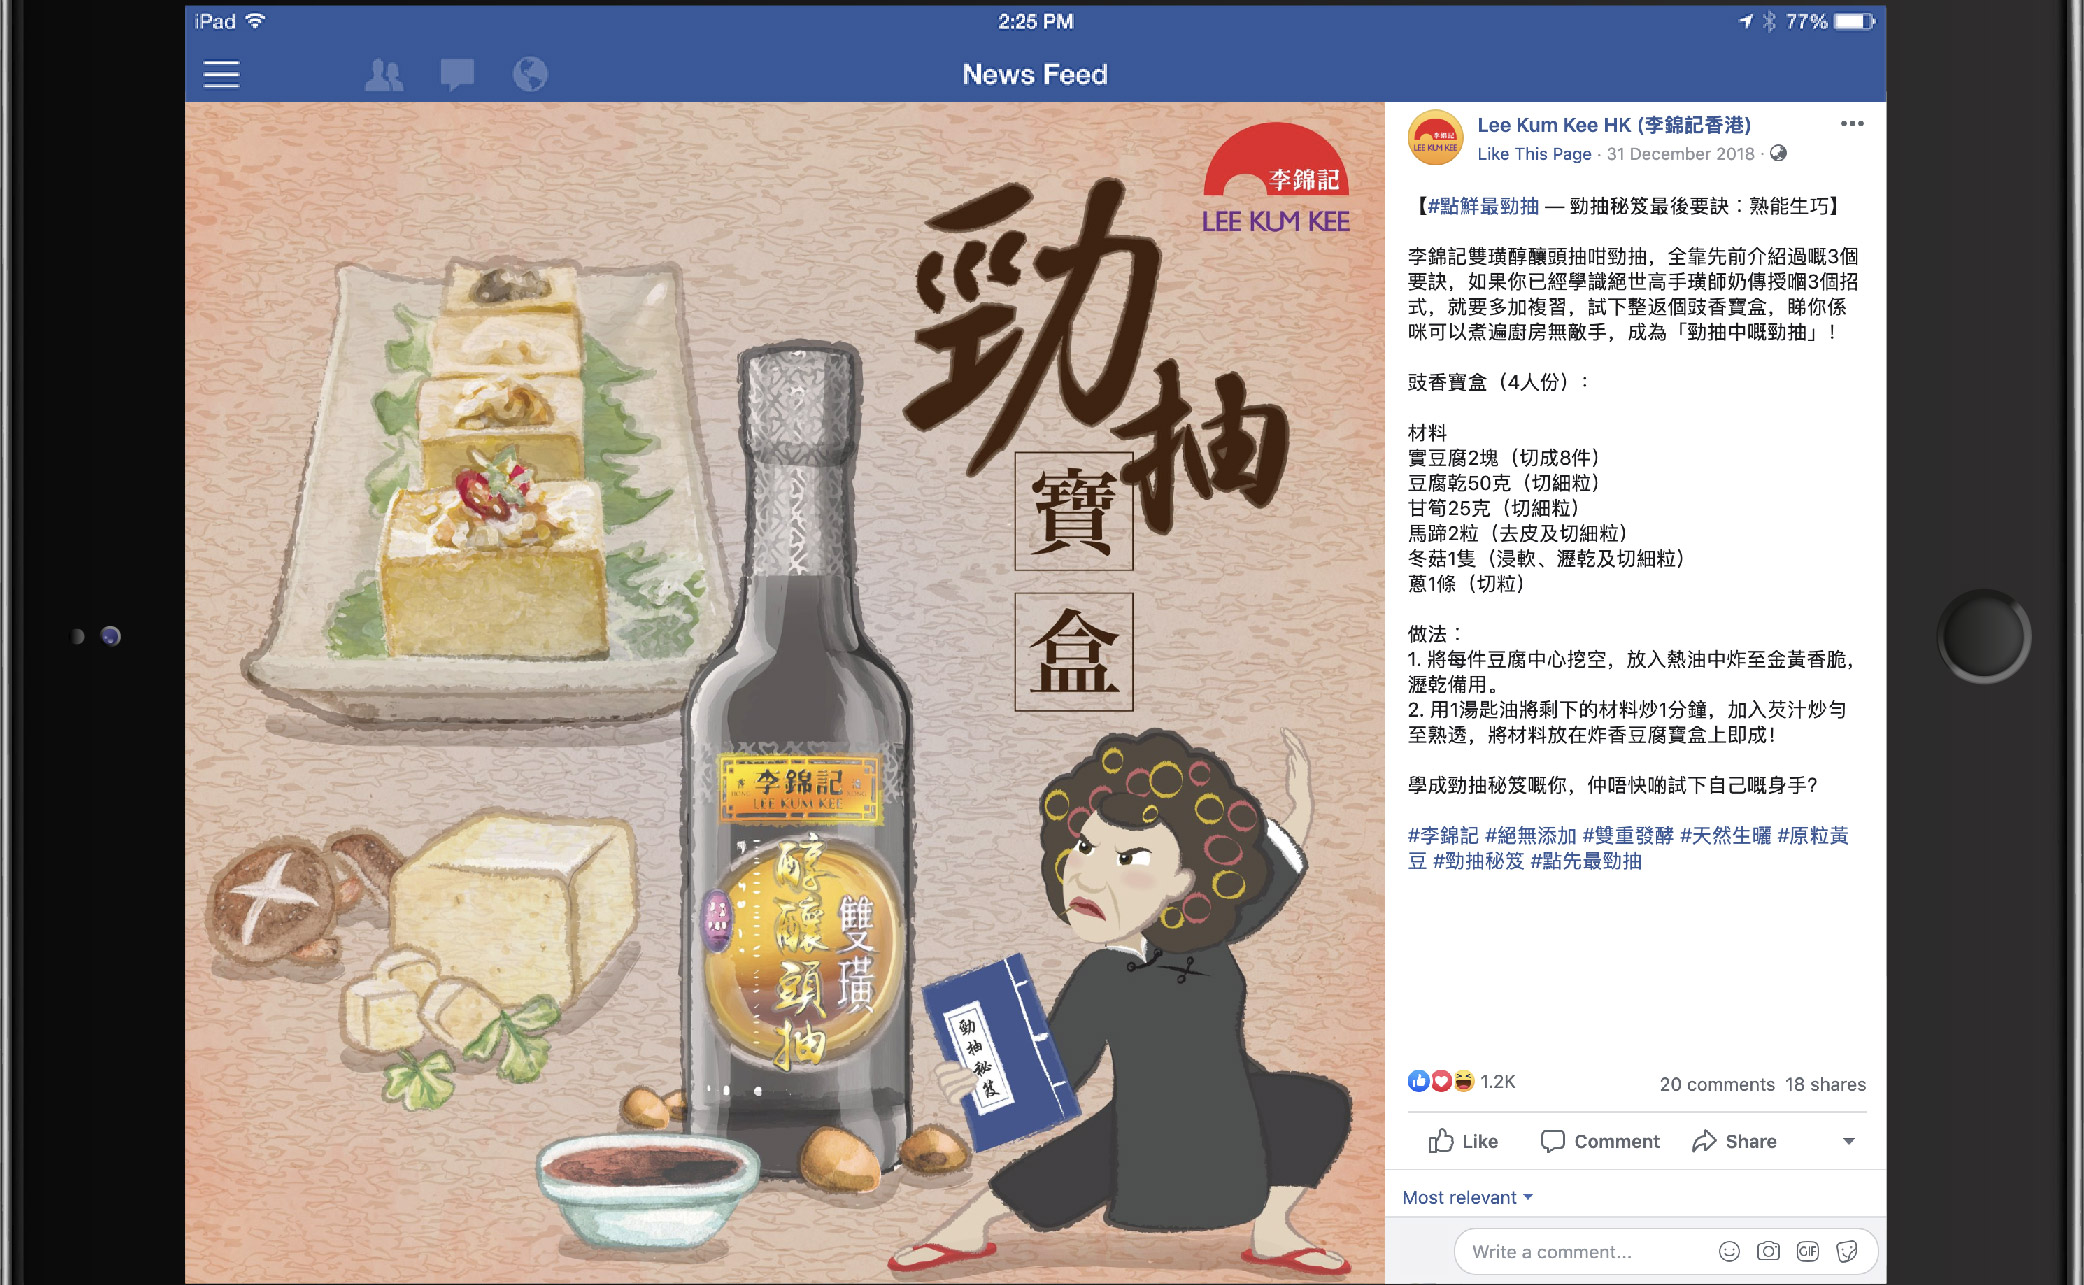Click the Comment button
Image resolution: width=2084 pixels, height=1285 pixels.
click(1600, 1141)
